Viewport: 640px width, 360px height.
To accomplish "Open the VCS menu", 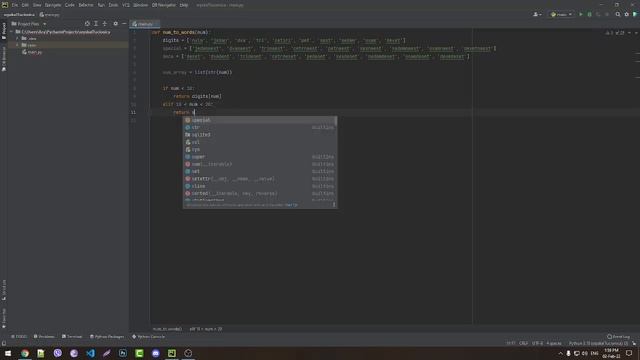I will coord(126,5).
